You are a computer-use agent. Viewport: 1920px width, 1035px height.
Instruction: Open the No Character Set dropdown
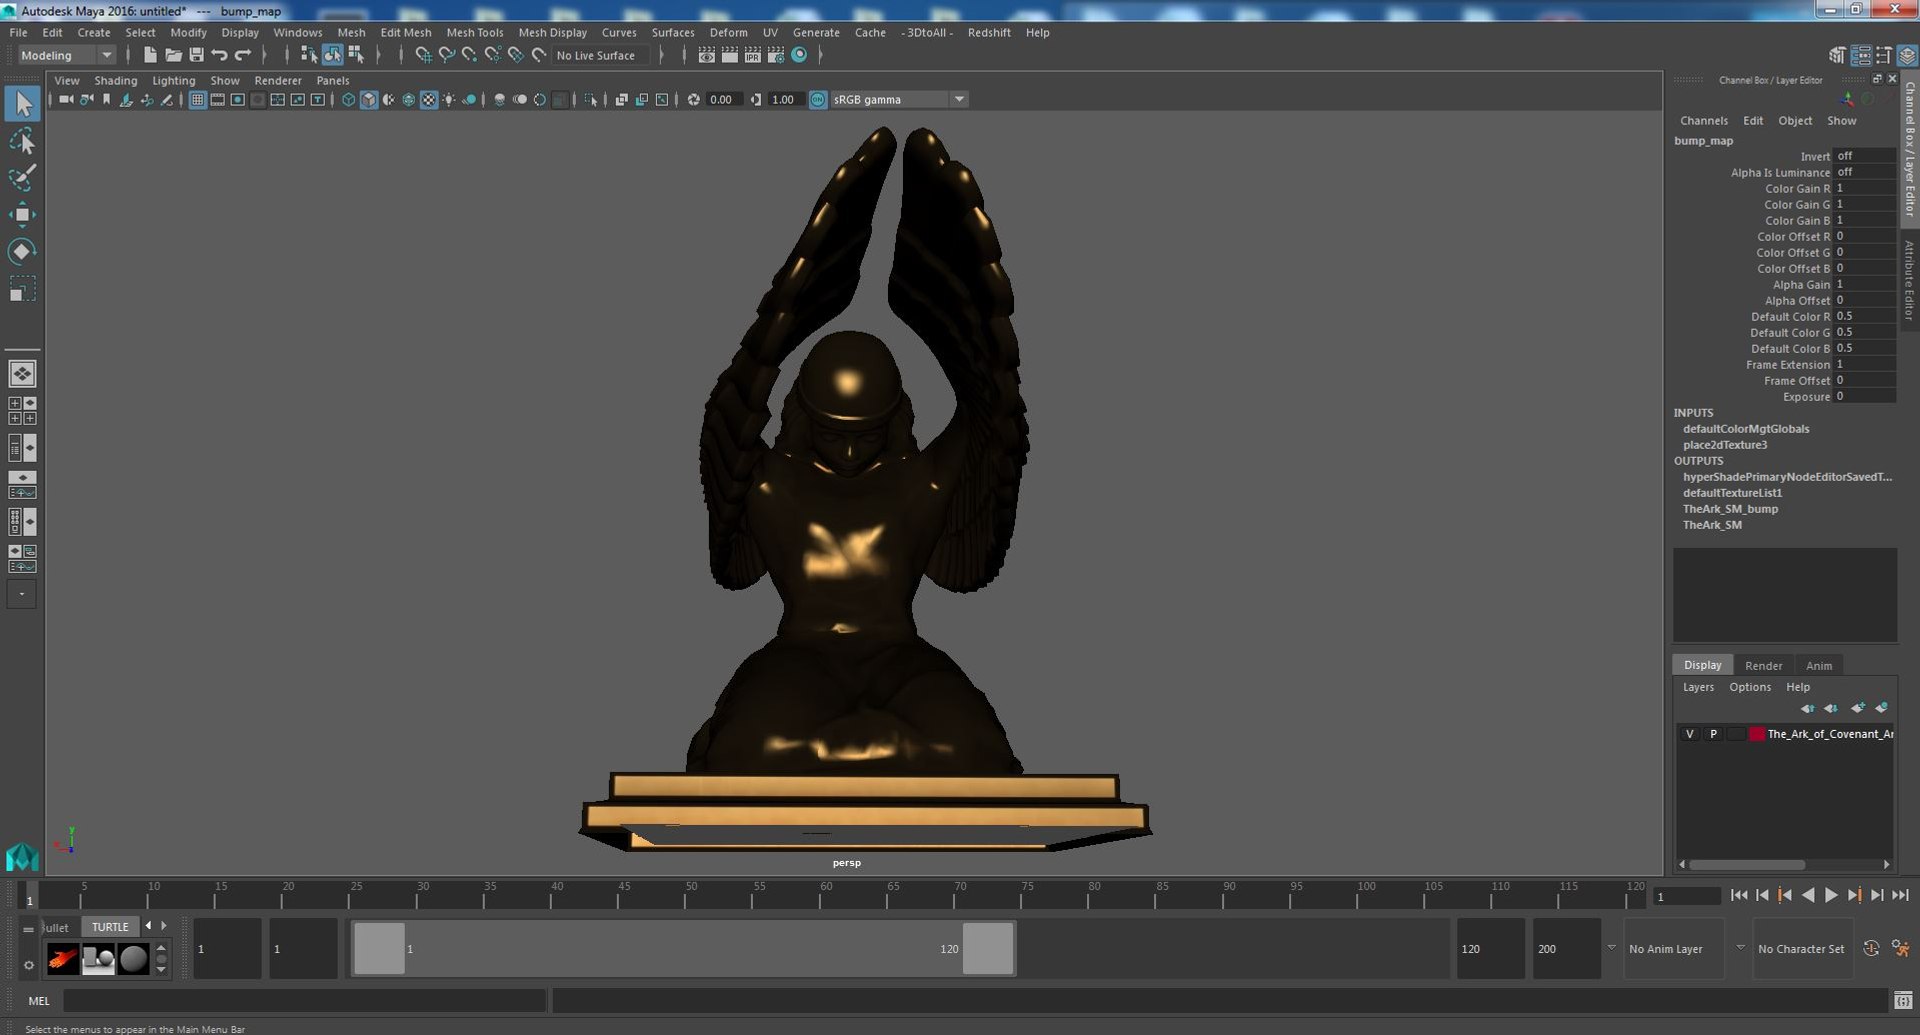point(1740,948)
